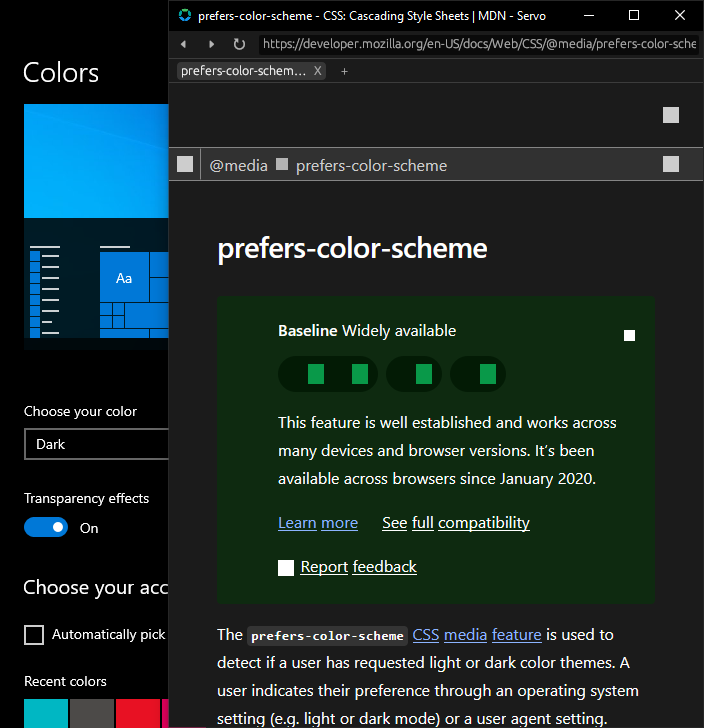Check the Automatically pick accent color box
This screenshot has width=704, height=728.
34,635
